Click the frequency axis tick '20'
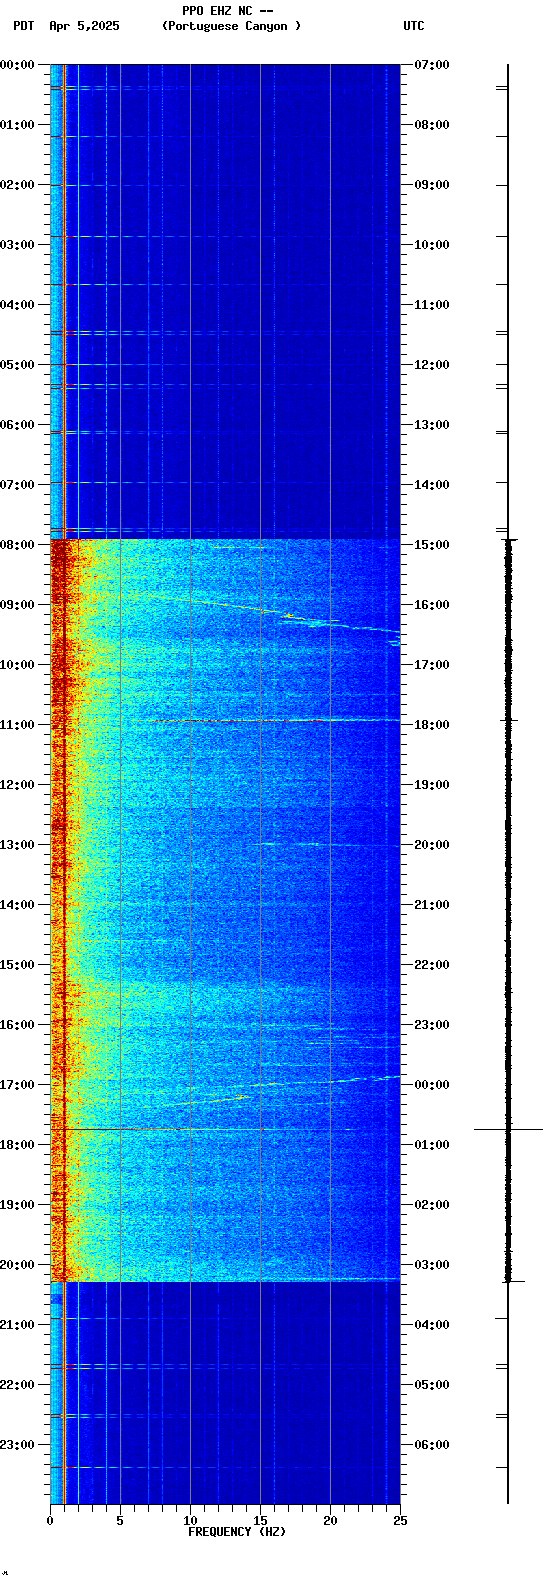The image size is (552, 1584). pos(330,1521)
